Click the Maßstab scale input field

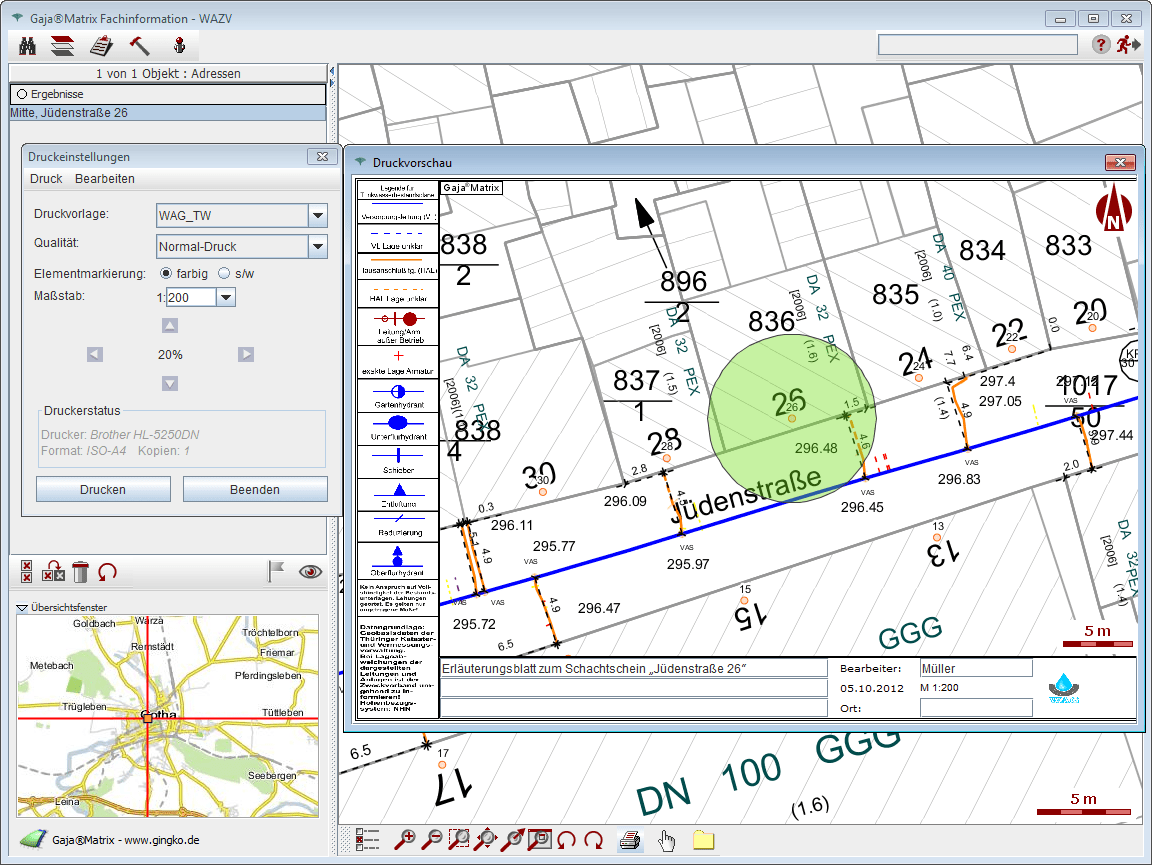[x=190, y=297]
